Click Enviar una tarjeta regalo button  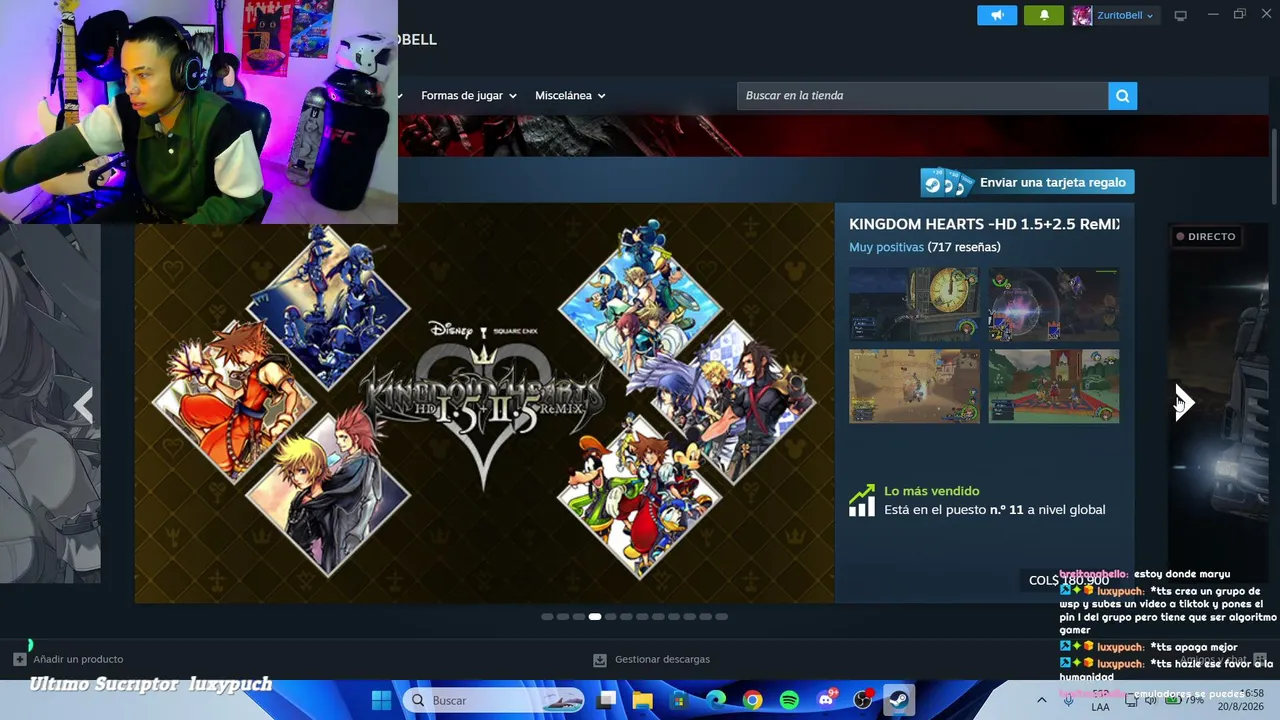1027,182
